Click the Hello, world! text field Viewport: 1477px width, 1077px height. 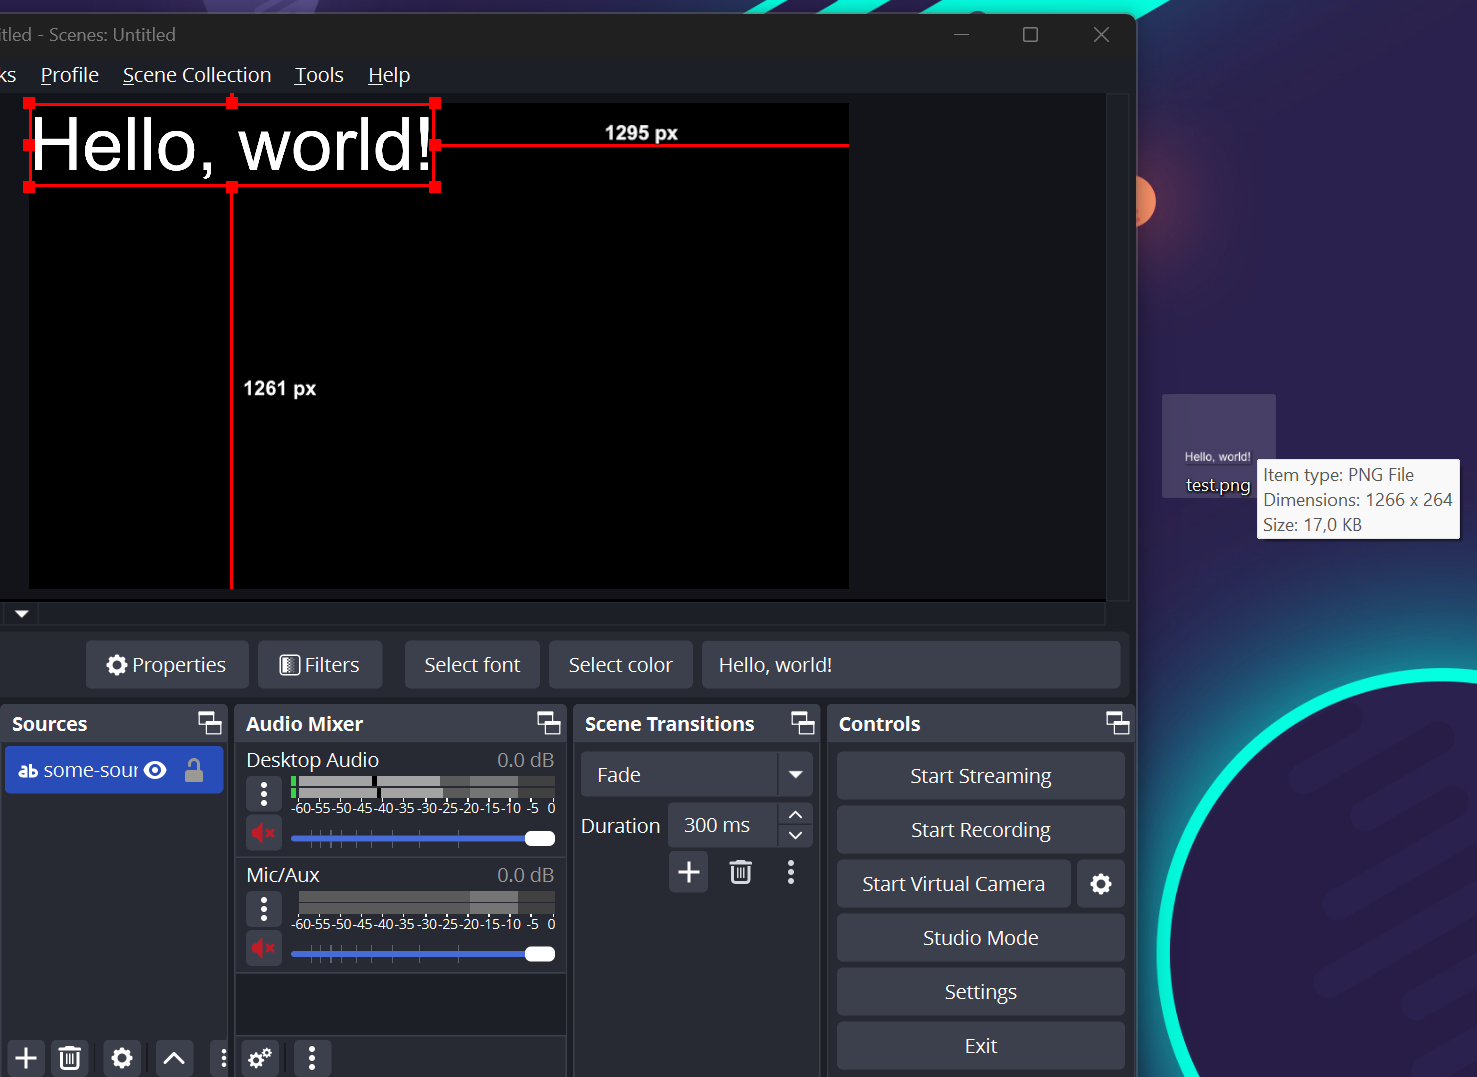[911, 665]
